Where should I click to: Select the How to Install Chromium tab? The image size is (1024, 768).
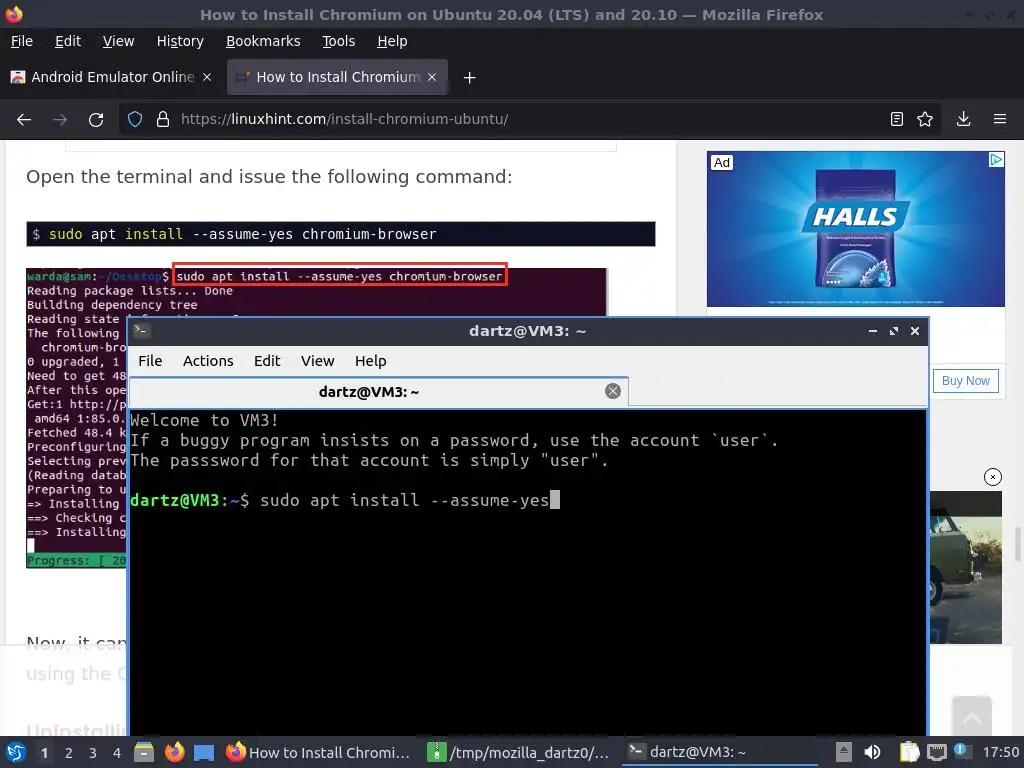(x=336, y=77)
